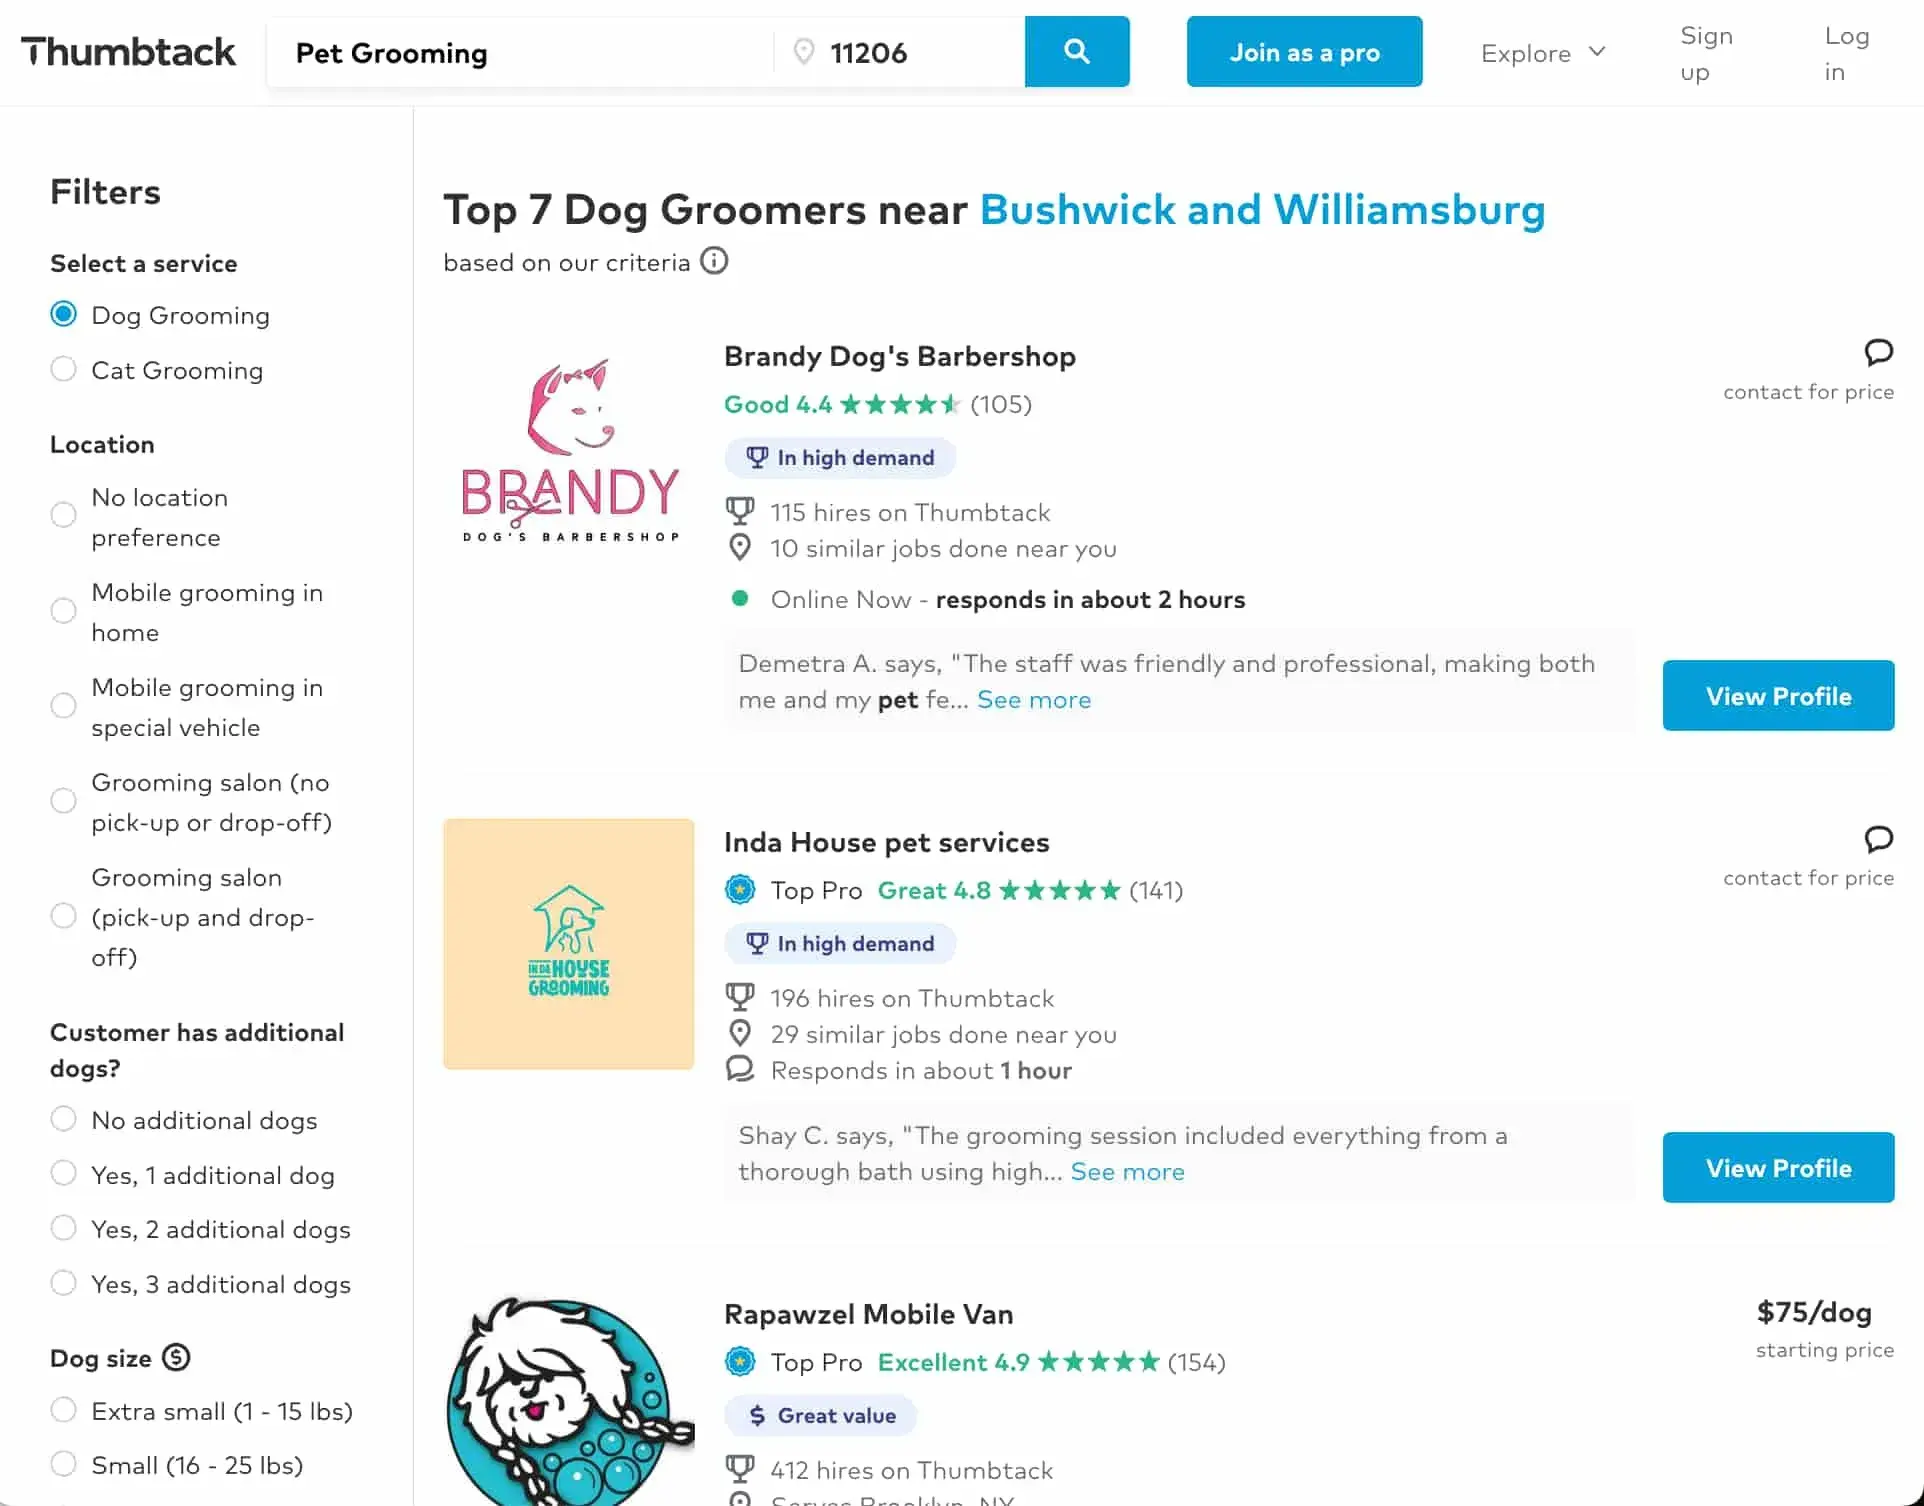Click the search magnifier icon
The height and width of the screenshot is (1506, 1924).
[1076, 52]
